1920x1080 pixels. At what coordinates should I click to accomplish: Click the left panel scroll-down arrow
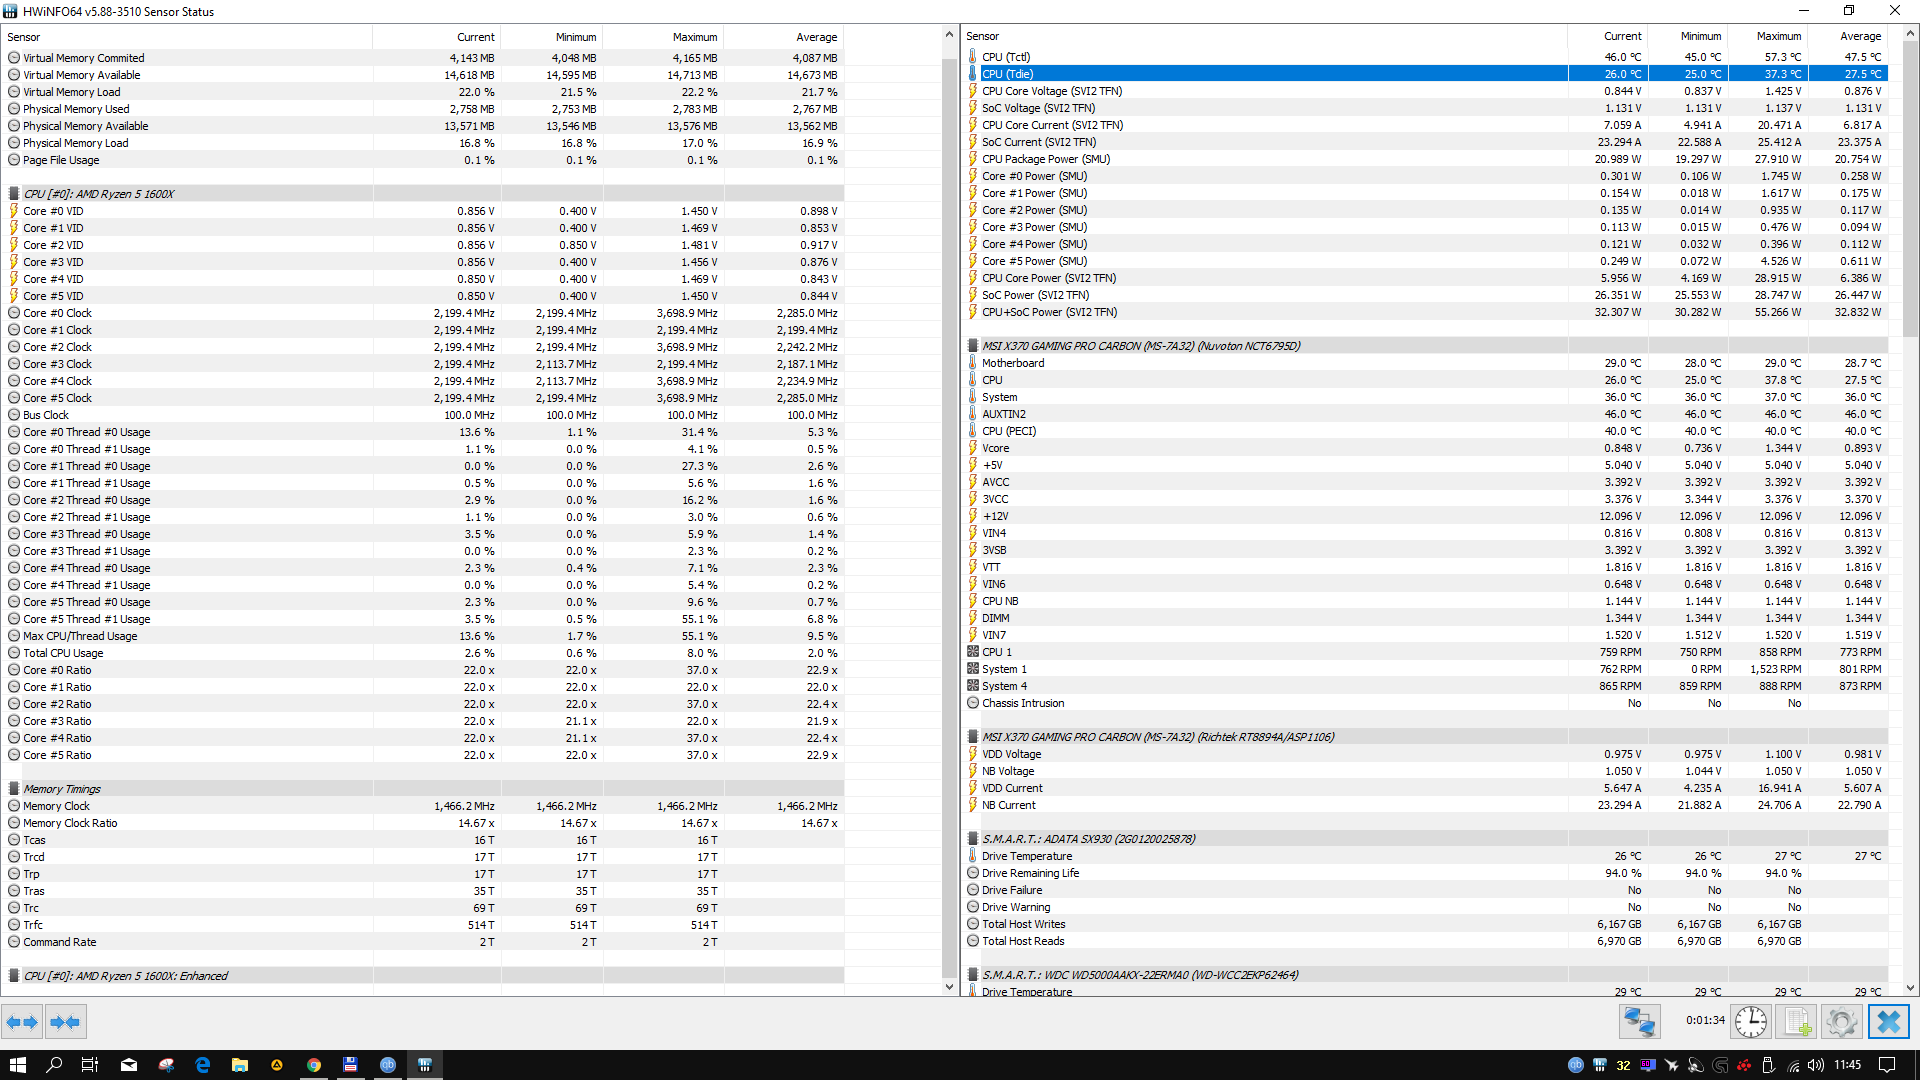click(x=949, y=987)
